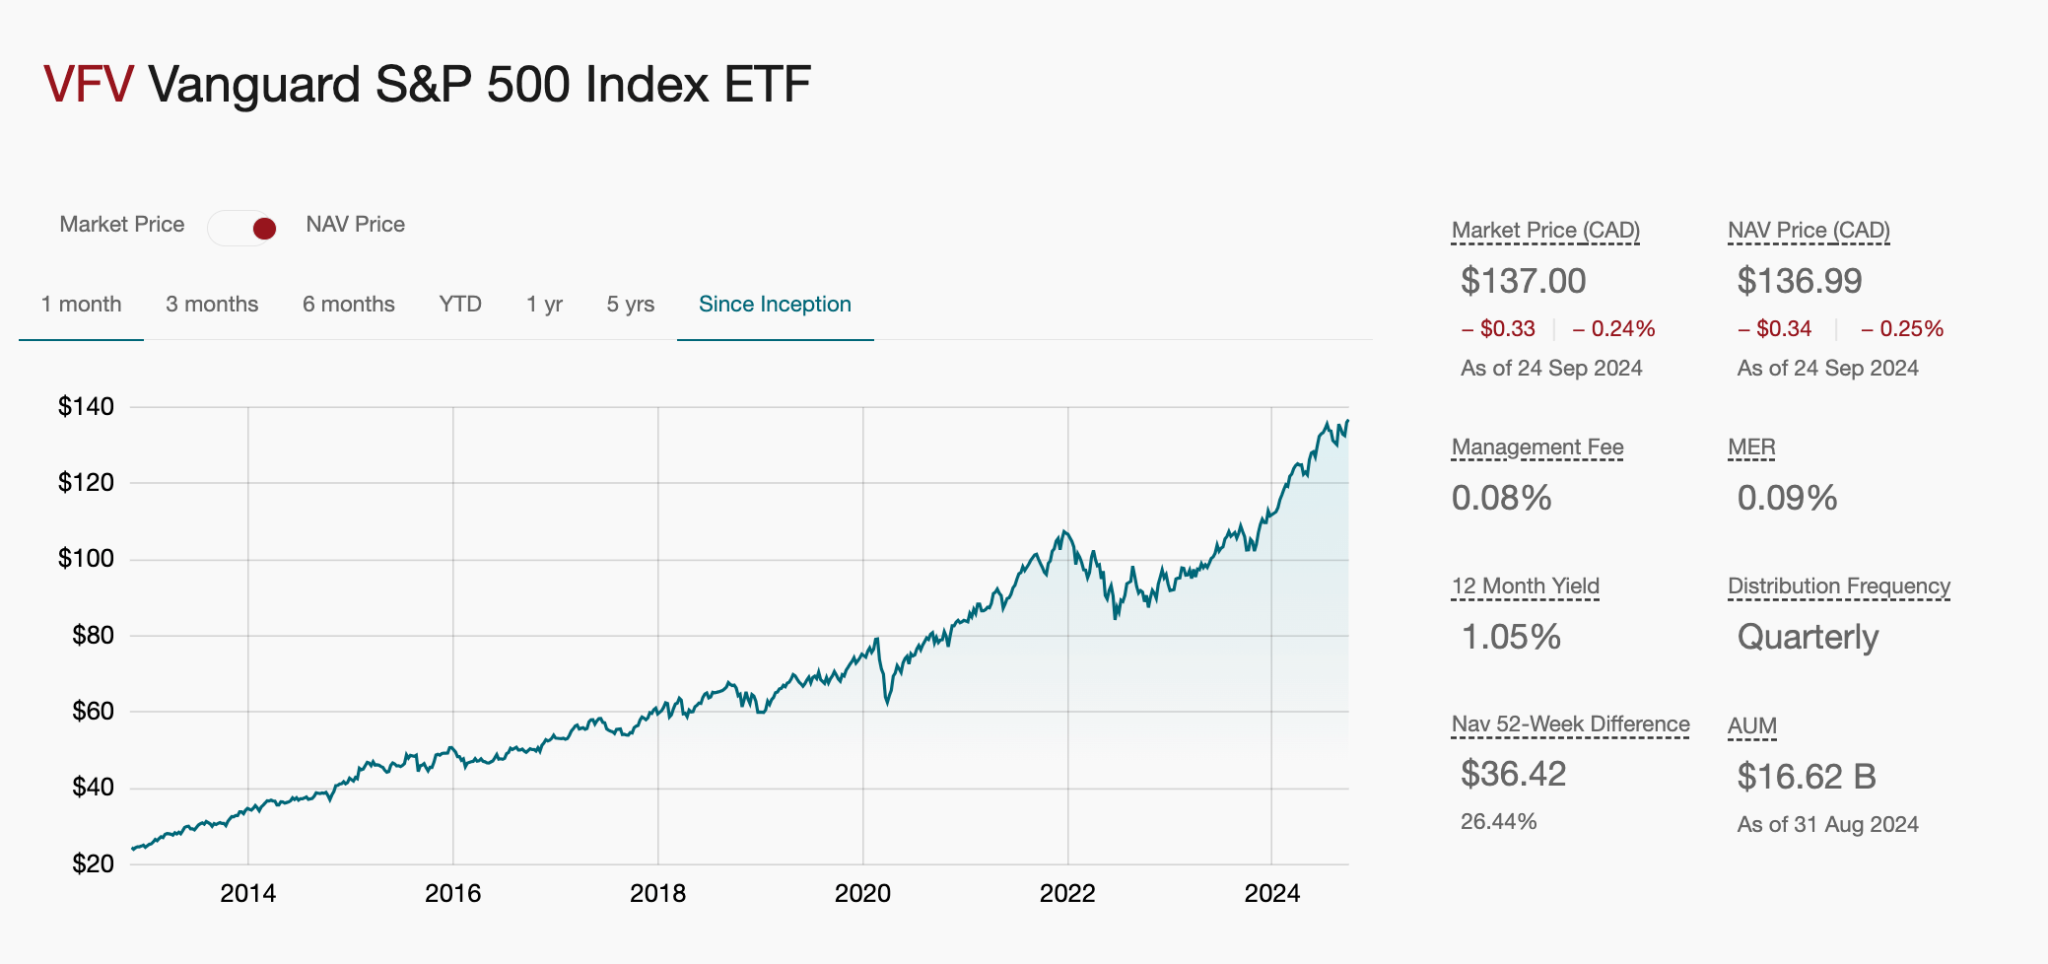Open the NAV Price (CAD) definition
Screen dimensions: 2048x964
pyautogui.click(x=1808, y=229)
